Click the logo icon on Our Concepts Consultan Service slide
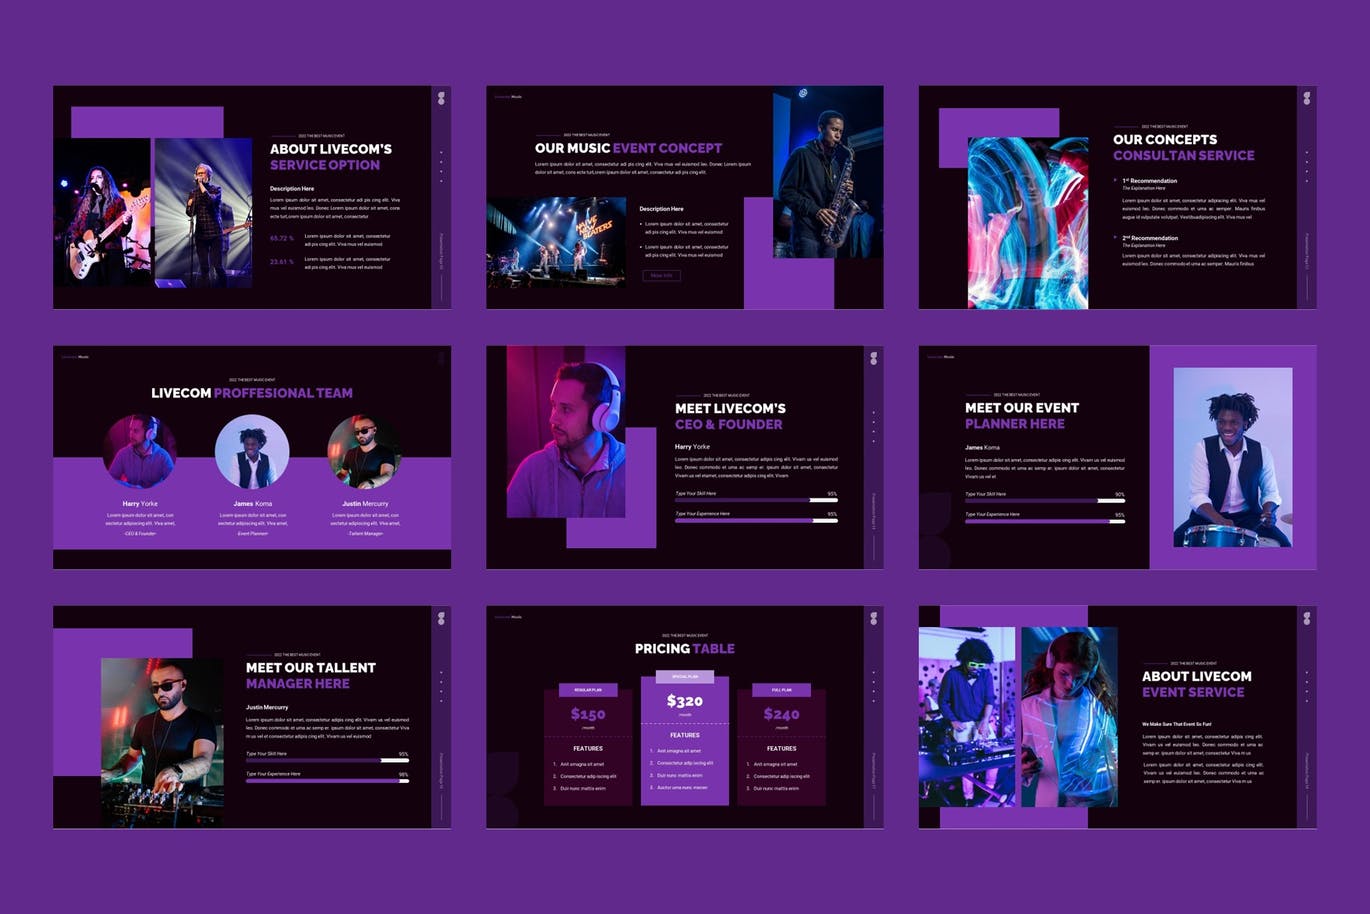The width and height of the screenshot is (1370, 914). pyautogui.click(x=1306, y=98)
